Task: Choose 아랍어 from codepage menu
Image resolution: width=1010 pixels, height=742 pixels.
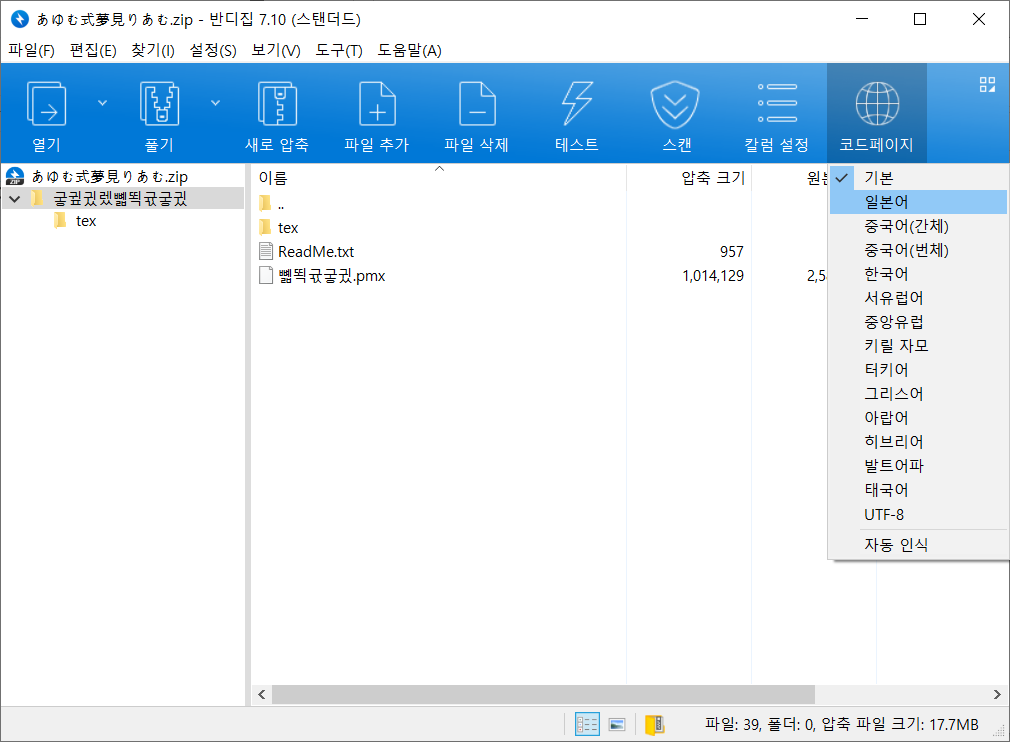Action: (x=918, y=417)
